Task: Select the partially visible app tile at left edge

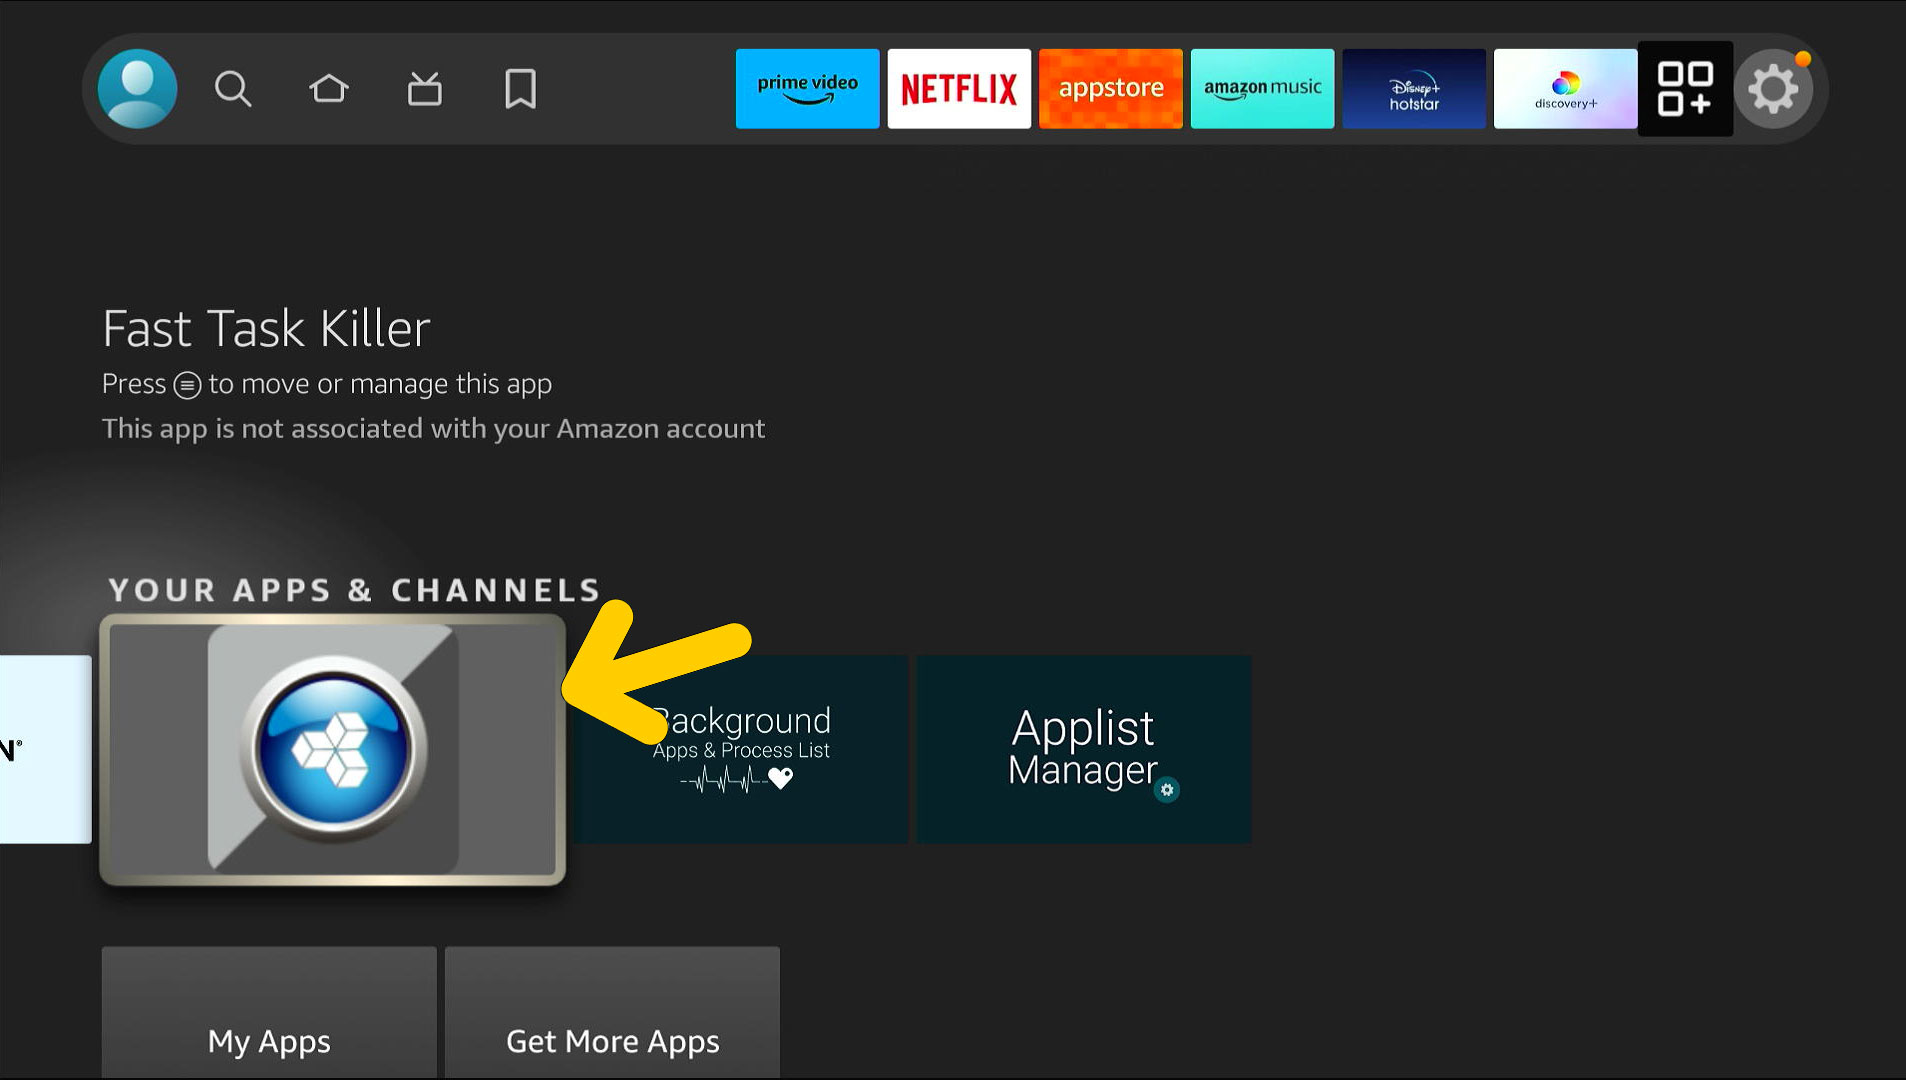Action: pos(45,750)
